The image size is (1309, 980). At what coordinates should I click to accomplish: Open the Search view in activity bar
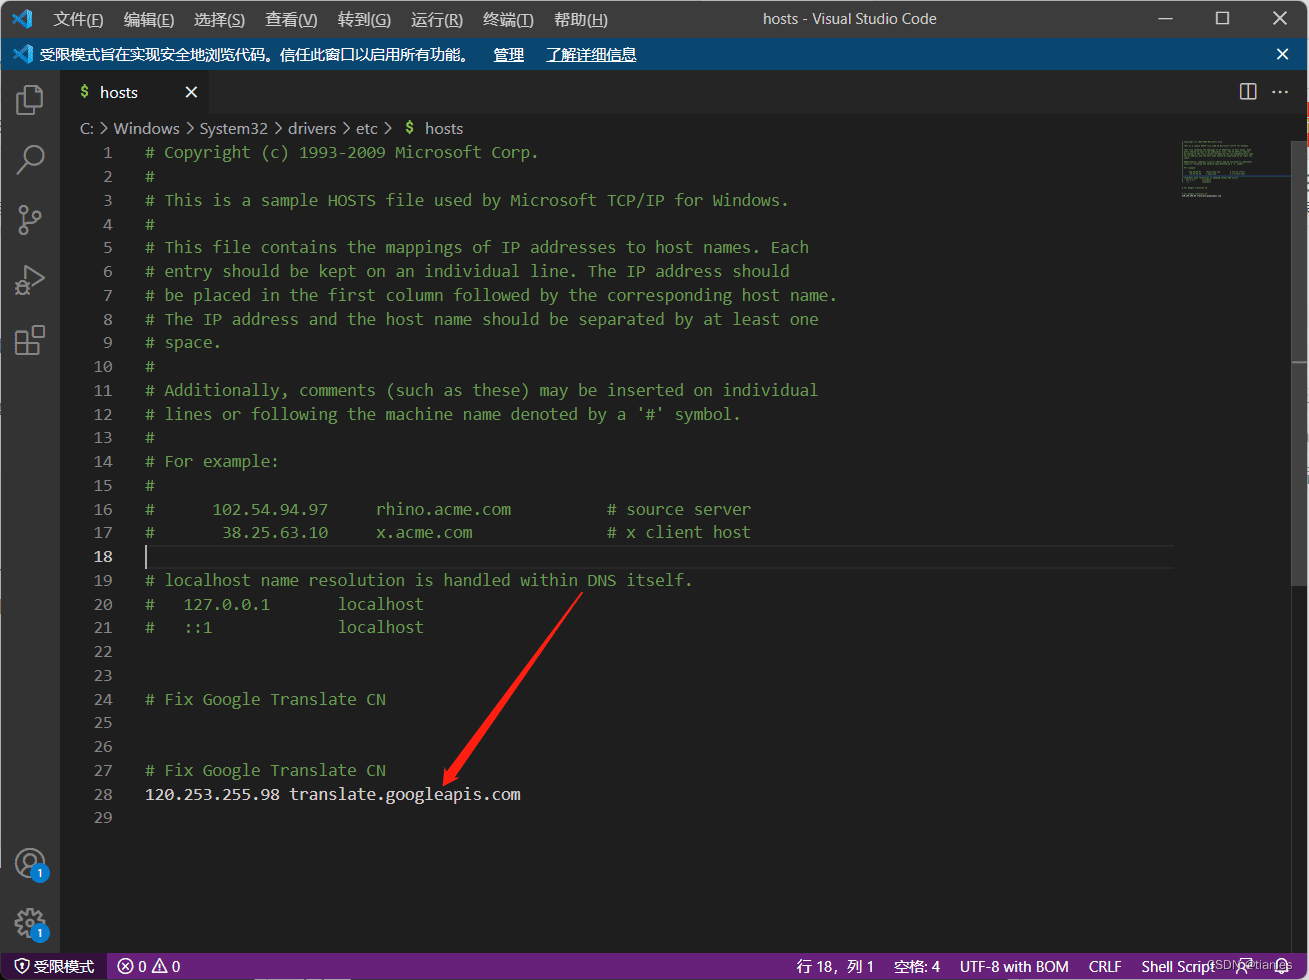pyautogui.click(x=30, y=158)
